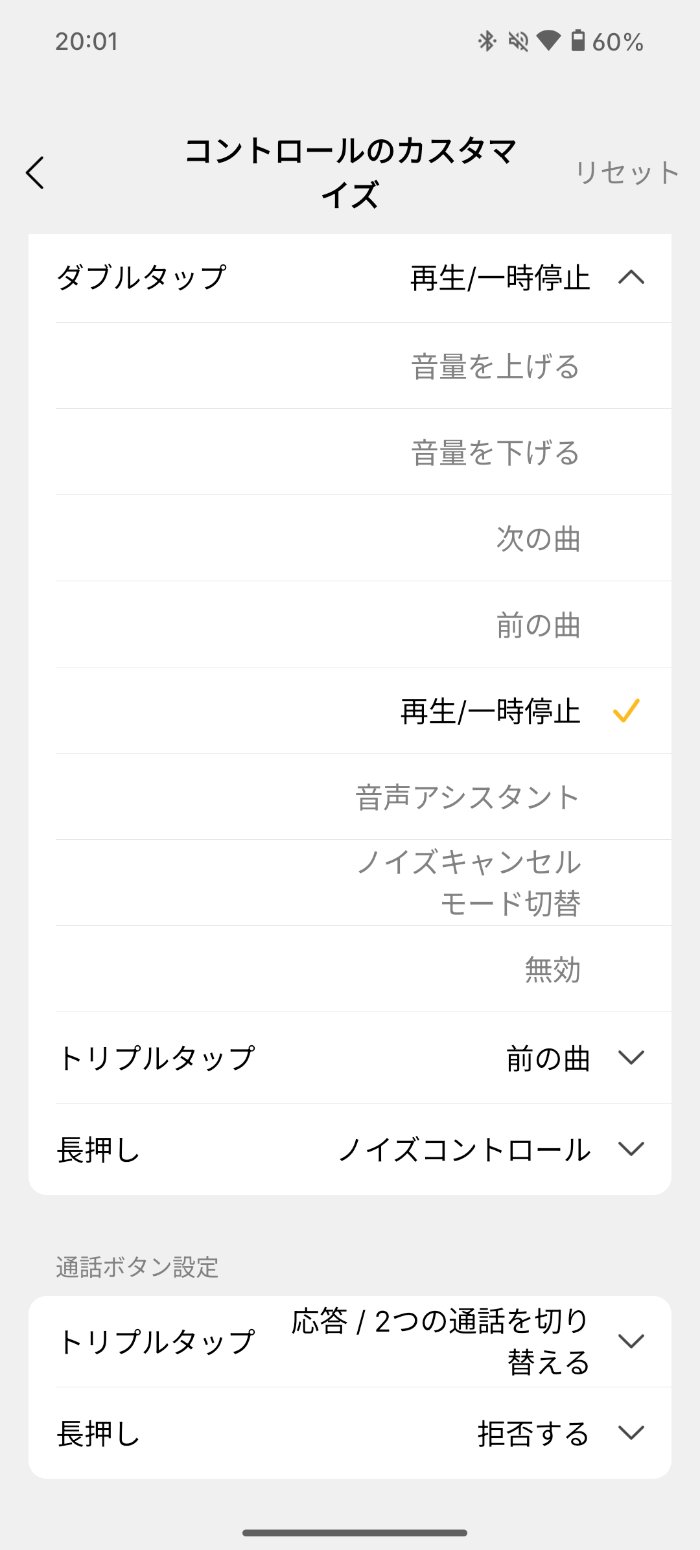Go back using the left arrow
Viewport: 700px width, 1550px height.
(35, 172)
